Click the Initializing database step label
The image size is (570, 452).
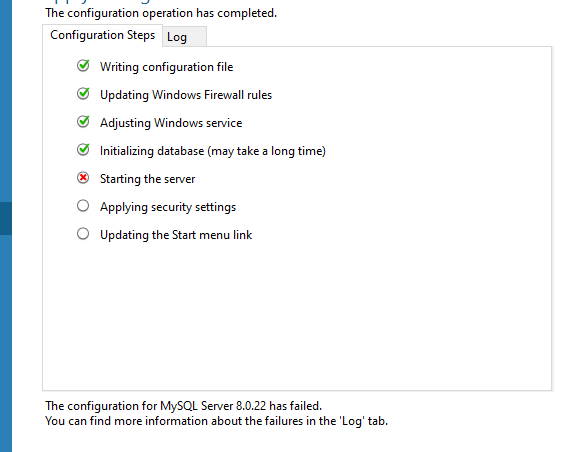click(x=213, y=151)
